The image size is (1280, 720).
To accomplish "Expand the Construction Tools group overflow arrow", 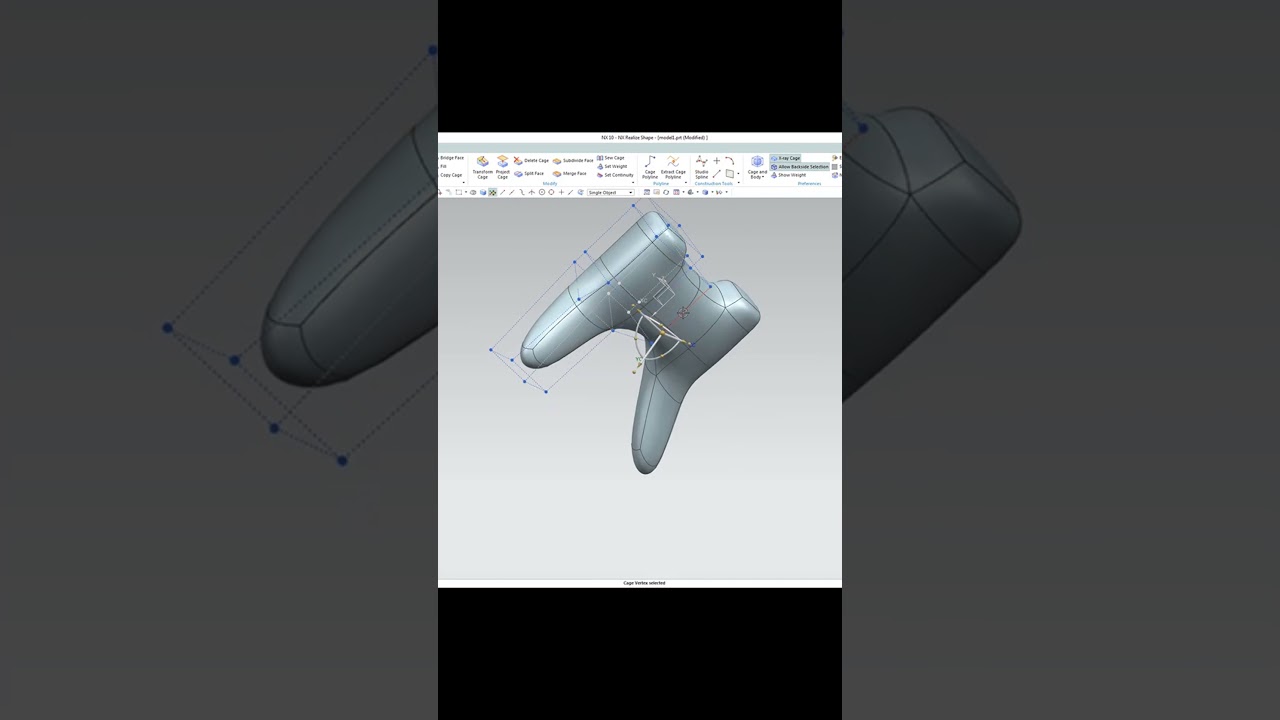I will [739, 183].
